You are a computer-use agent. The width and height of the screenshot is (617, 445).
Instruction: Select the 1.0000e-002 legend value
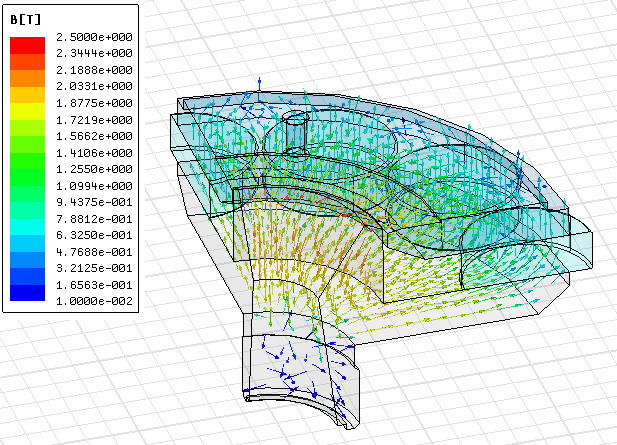click(94, 301)
